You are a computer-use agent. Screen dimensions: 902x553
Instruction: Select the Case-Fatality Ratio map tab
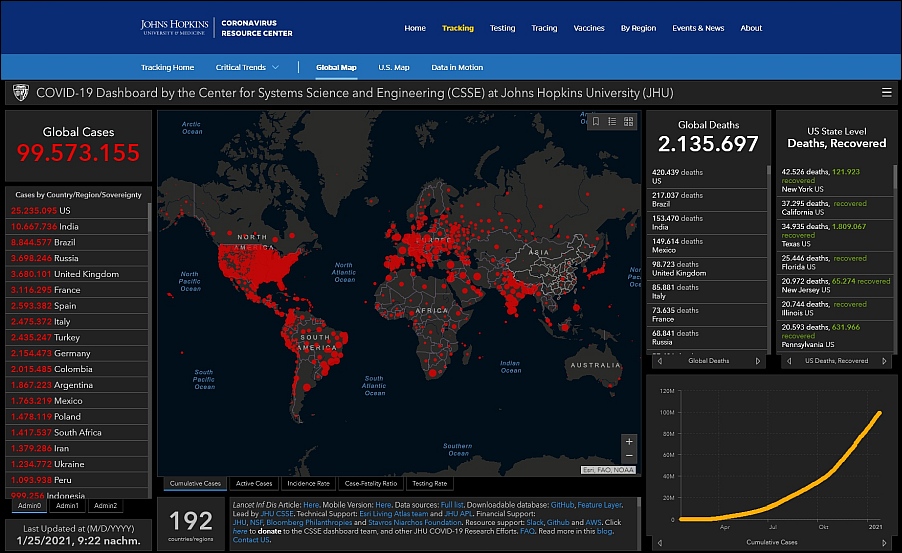371,483
